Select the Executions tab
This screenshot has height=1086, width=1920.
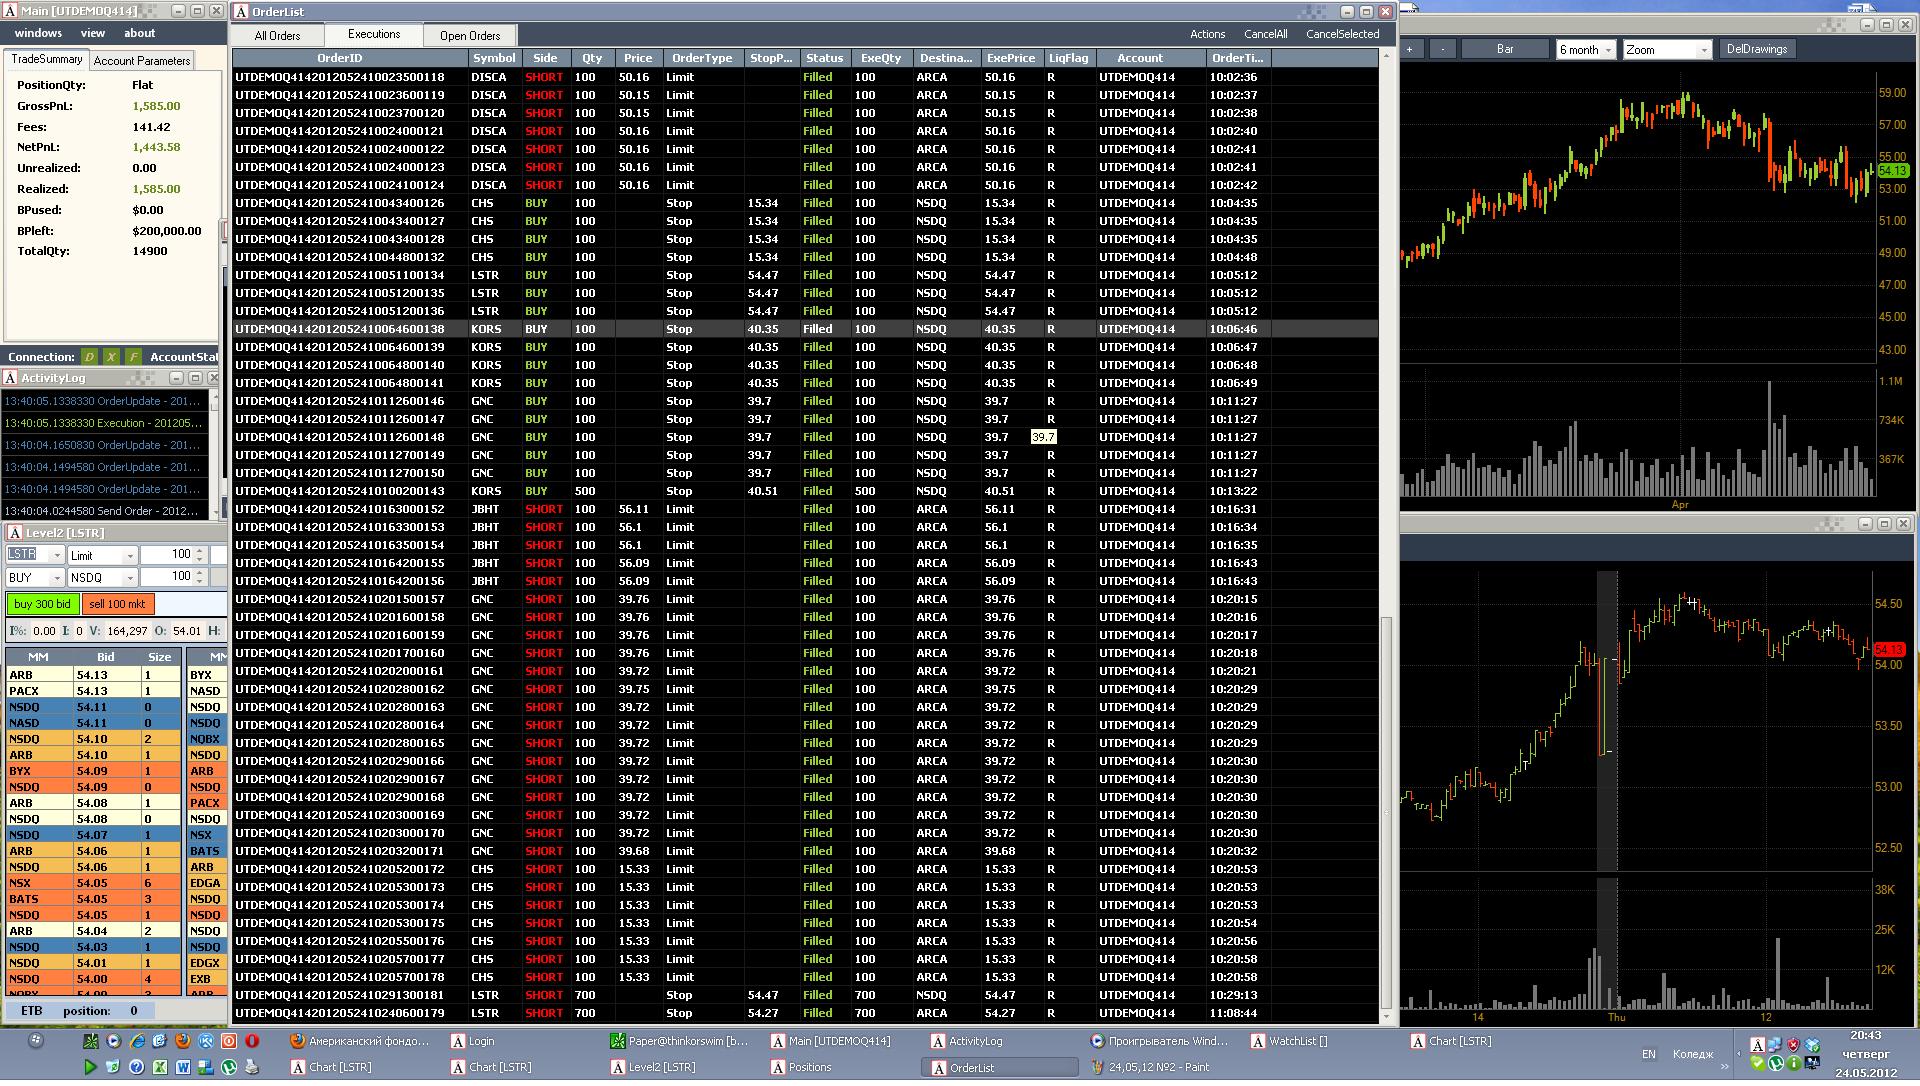click(x=374, y=34)
